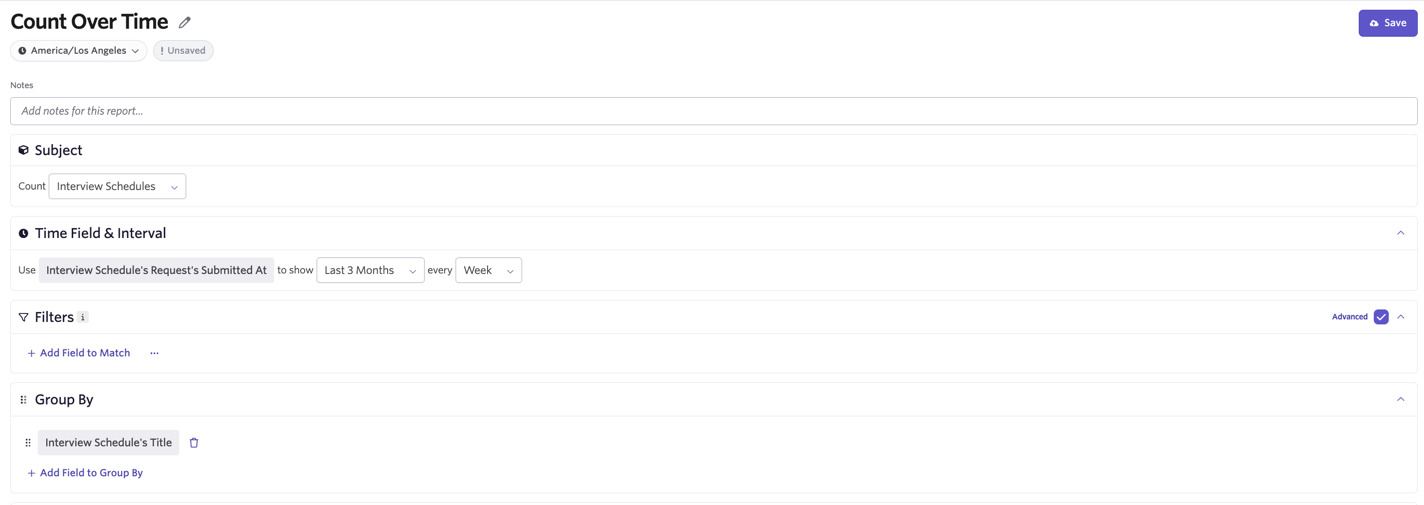Collapse the Group By section

point(1400,399)
